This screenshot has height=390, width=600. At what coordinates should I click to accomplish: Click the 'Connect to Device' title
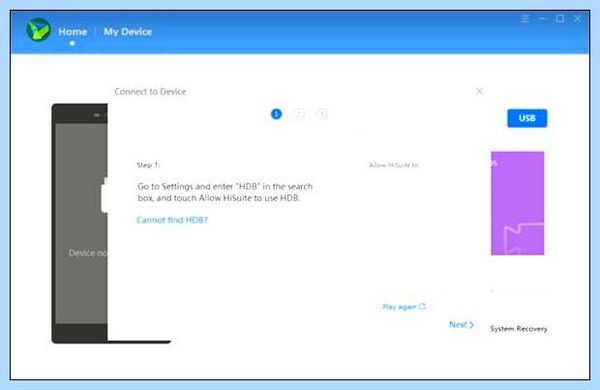click(x=150, y=91)
